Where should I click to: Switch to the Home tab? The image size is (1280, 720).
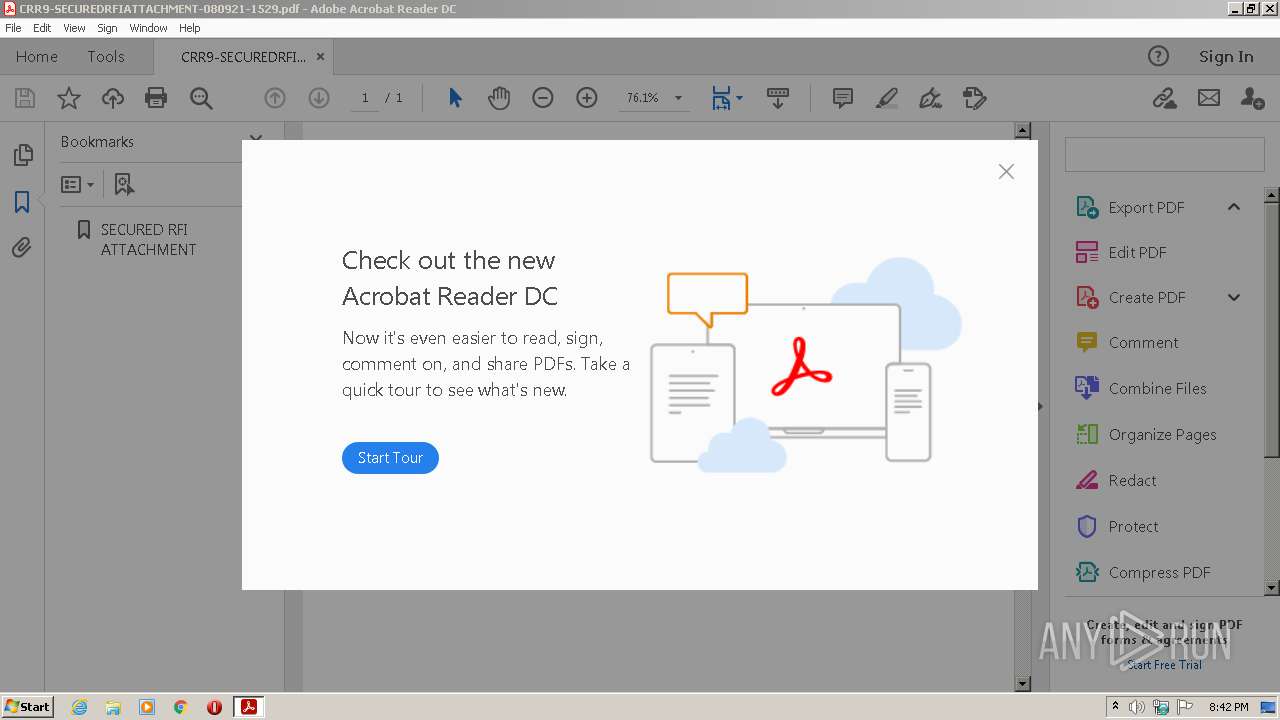coord(37,57)
